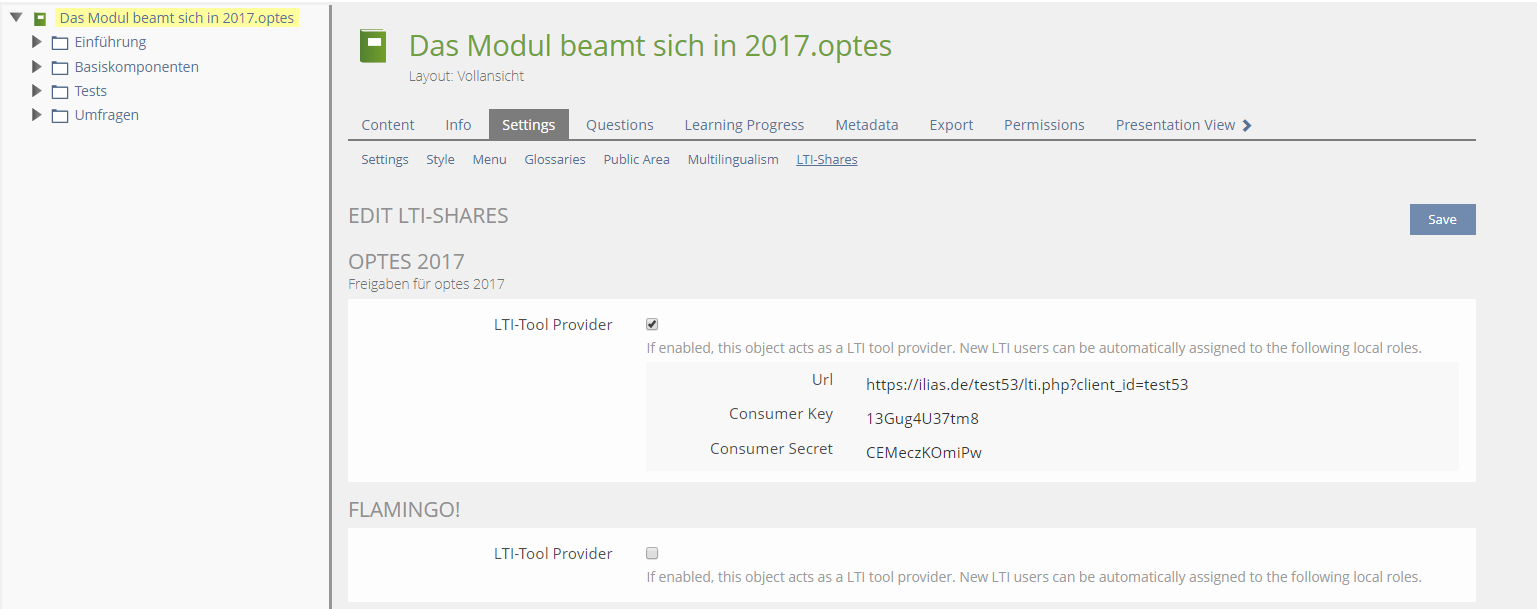The height and width of the screenshot is (609, 1537).
Task: Enable LTI-Tool Provider for FLAMINGO!
Action: 652,553
